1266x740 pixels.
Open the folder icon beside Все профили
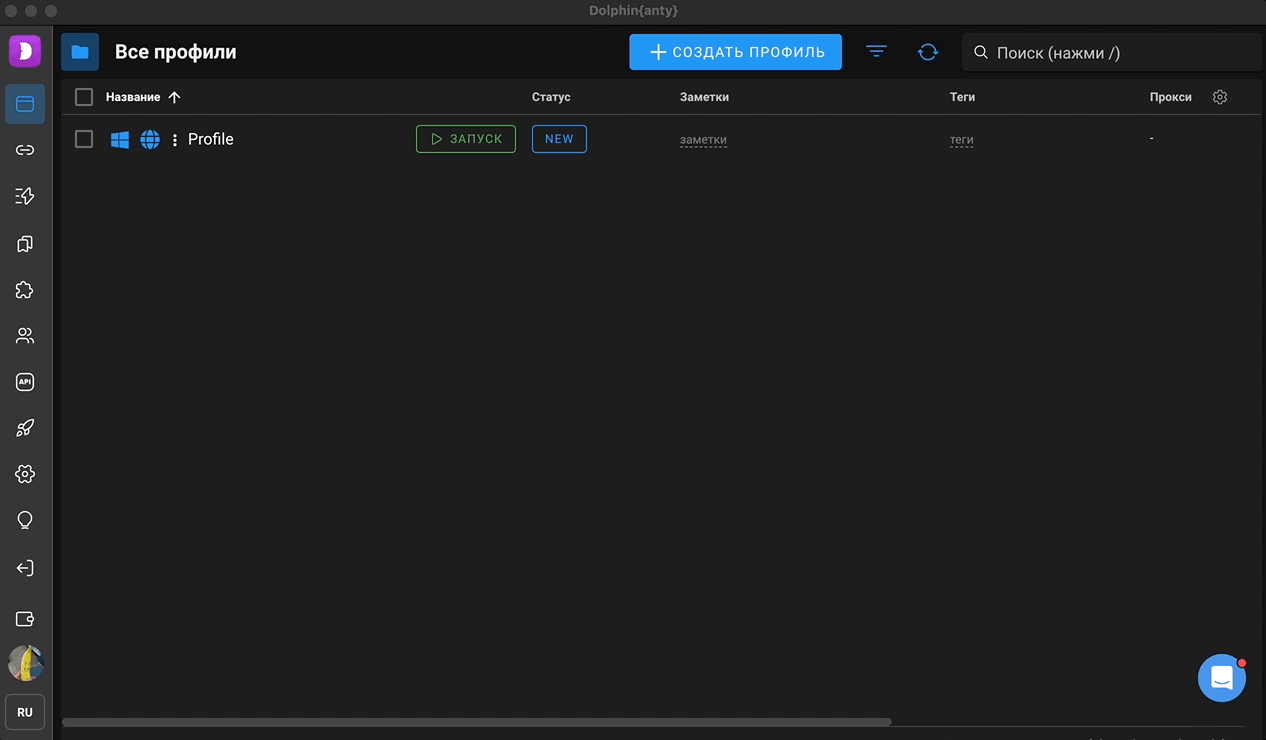click(80, 52)
